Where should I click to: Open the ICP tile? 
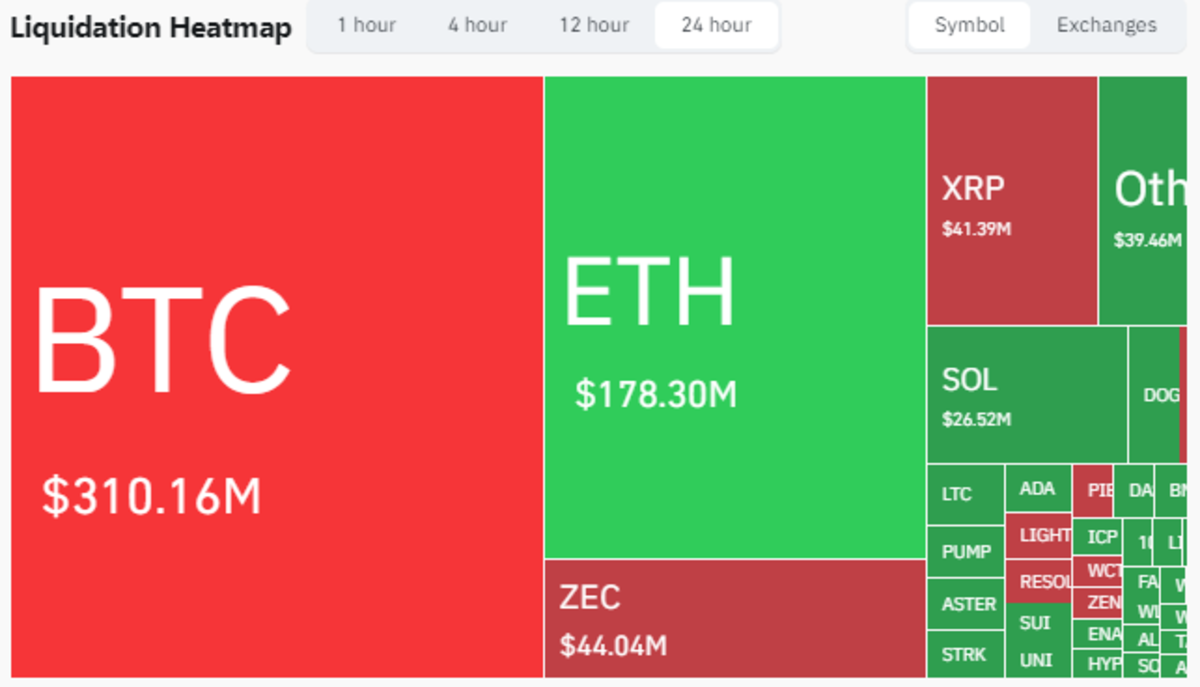click(1100, 536)
